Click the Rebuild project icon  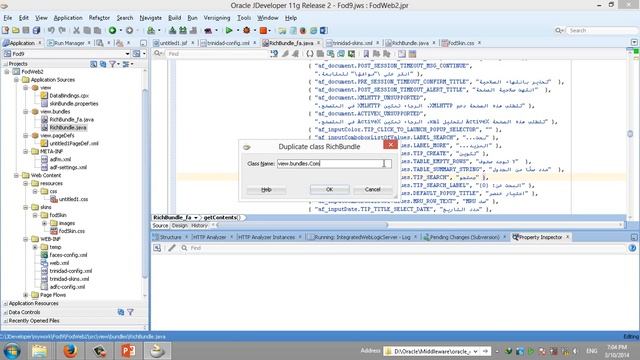183,31
